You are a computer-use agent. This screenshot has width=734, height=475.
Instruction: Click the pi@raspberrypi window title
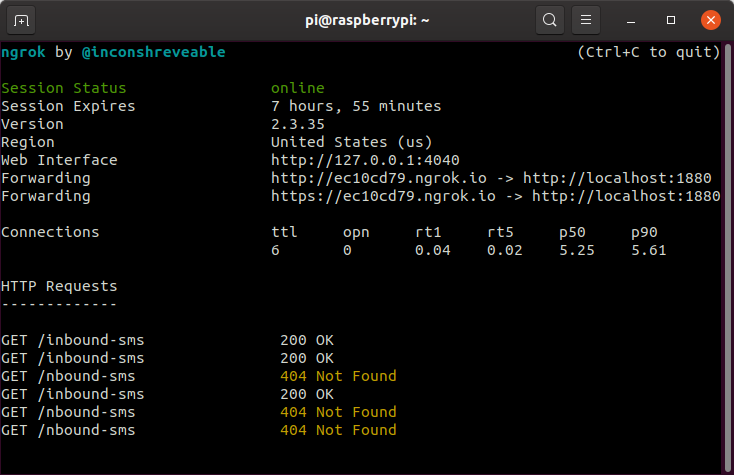pyautogui.click(x=367, y=21)
